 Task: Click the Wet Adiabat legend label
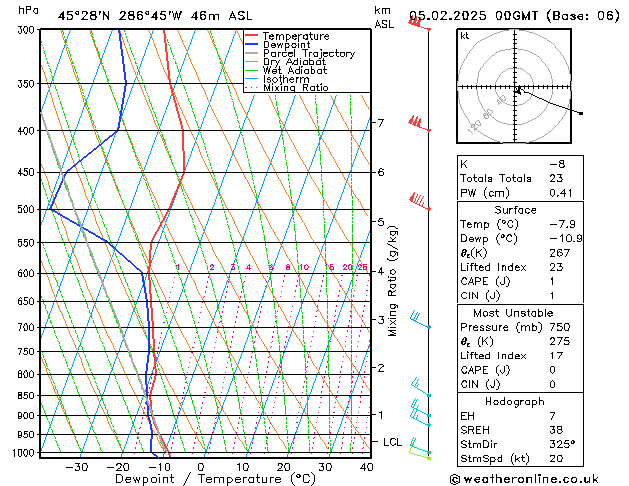click(295, 70)
